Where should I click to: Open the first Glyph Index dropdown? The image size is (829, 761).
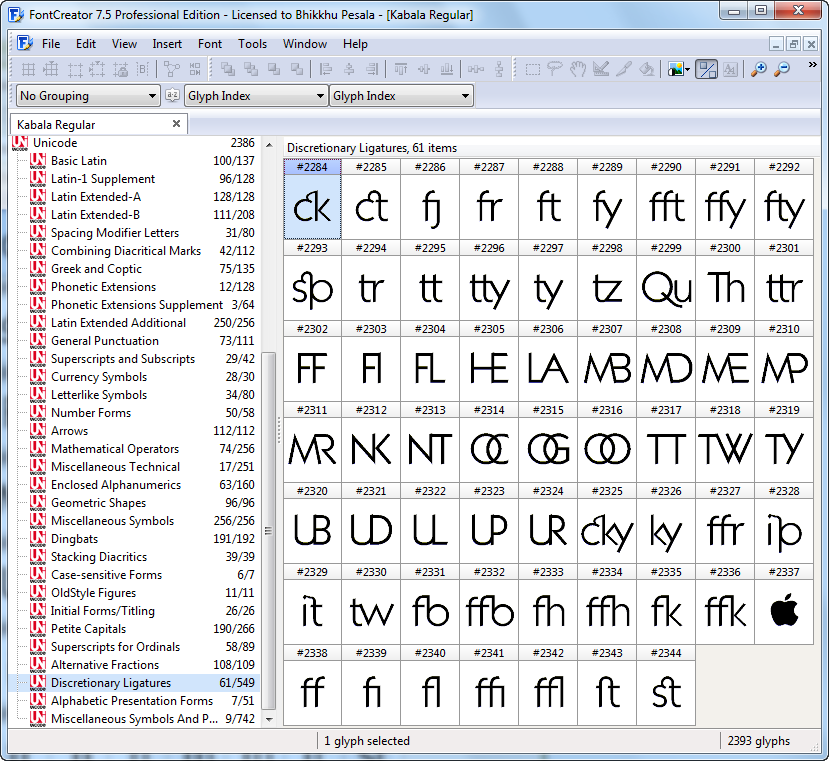coord(256,96)
